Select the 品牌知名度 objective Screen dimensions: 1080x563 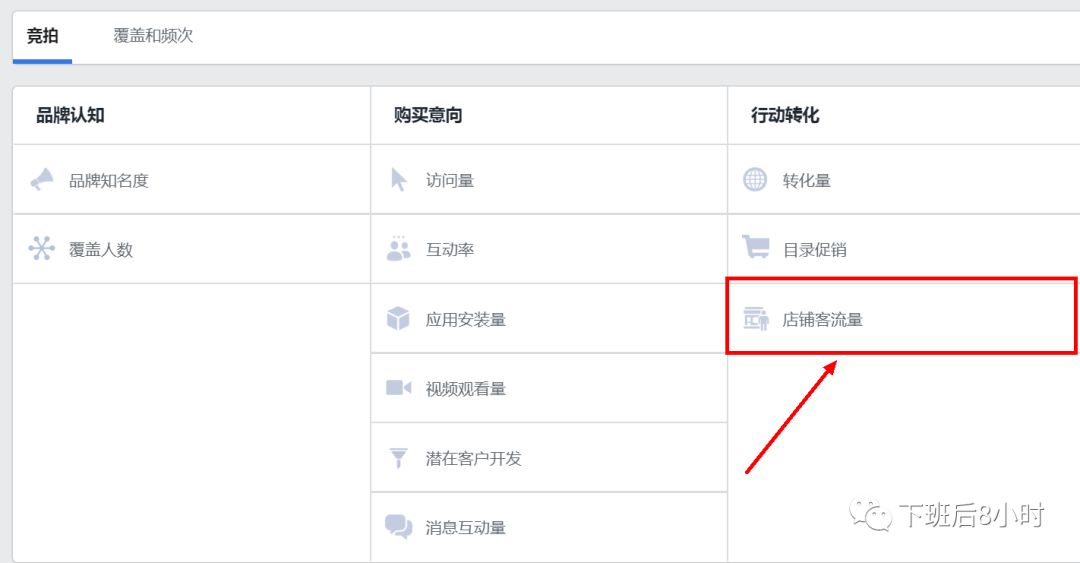click(108, 181)
